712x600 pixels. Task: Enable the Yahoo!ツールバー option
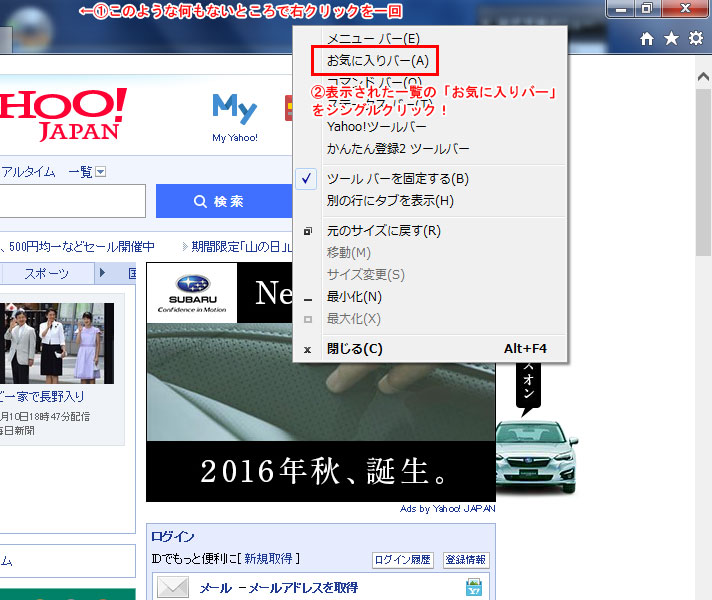point(376,127)
